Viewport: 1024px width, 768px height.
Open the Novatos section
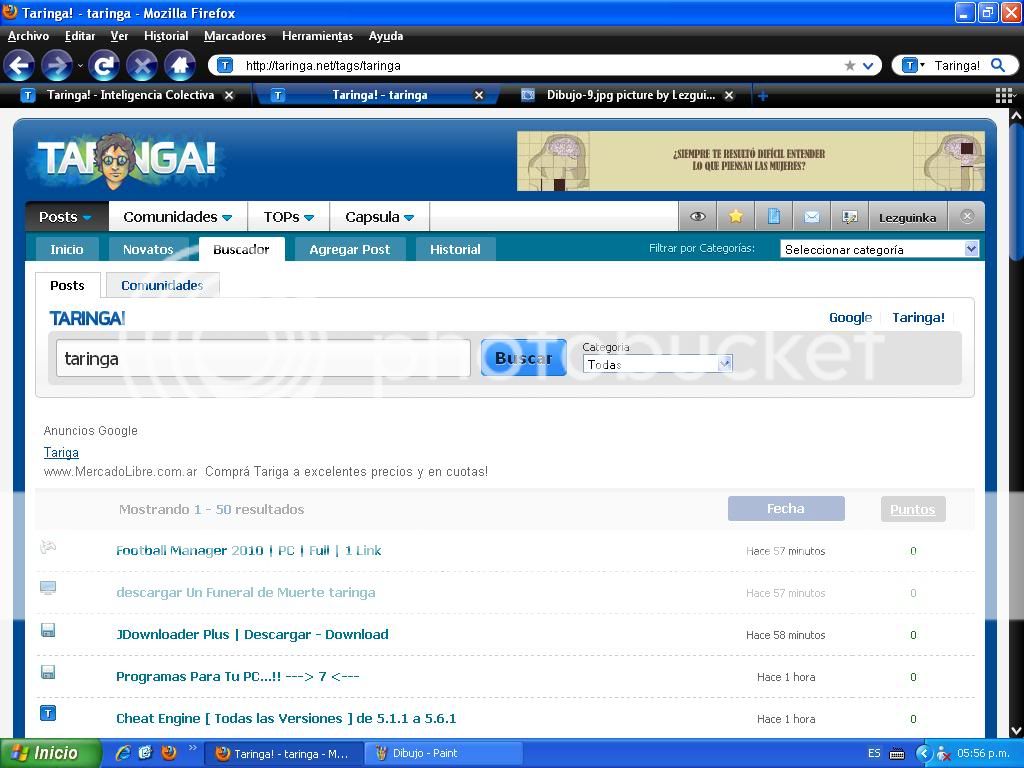tap(148, 249)
